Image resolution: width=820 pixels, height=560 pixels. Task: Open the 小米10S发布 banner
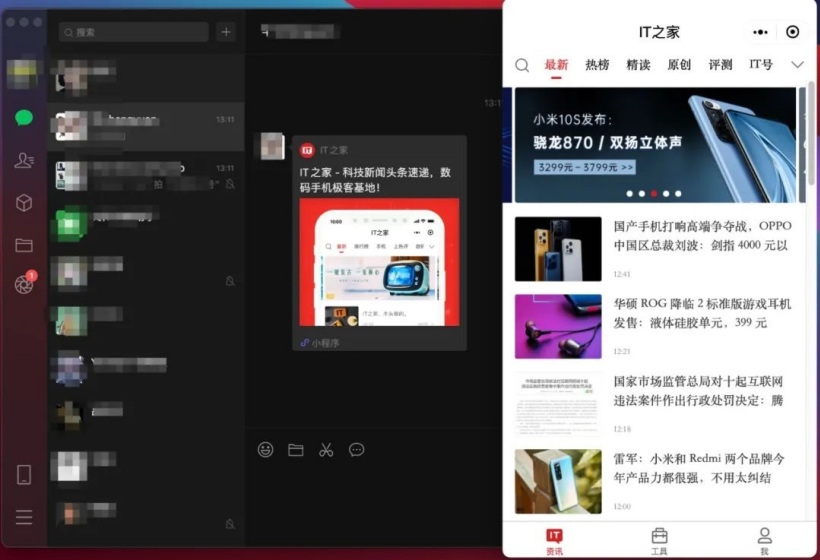pyautogui.click(x=655, y=145)
